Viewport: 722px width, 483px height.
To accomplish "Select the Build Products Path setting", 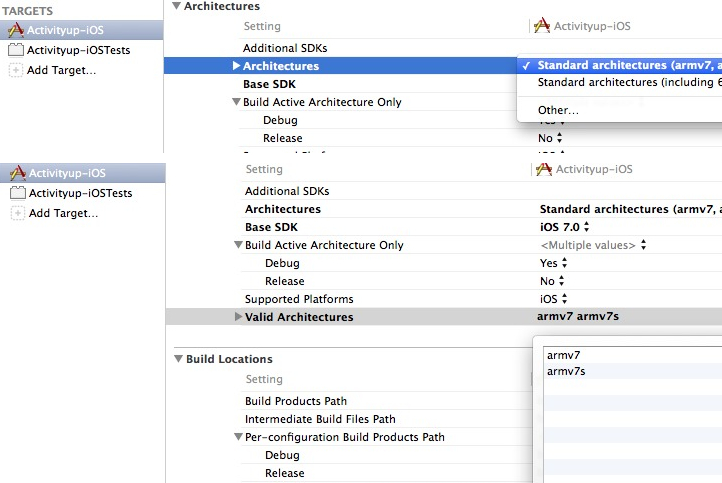I will (x=296, y=401).
